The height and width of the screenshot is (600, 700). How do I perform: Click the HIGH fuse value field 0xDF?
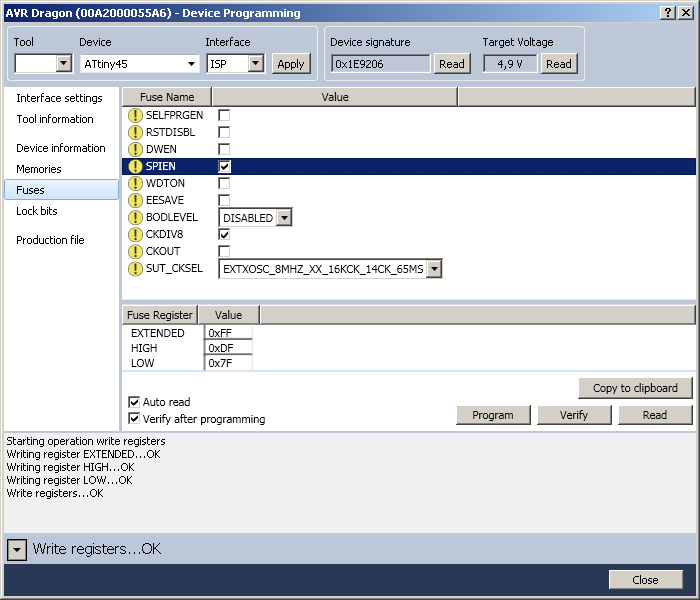pos(228,348)
